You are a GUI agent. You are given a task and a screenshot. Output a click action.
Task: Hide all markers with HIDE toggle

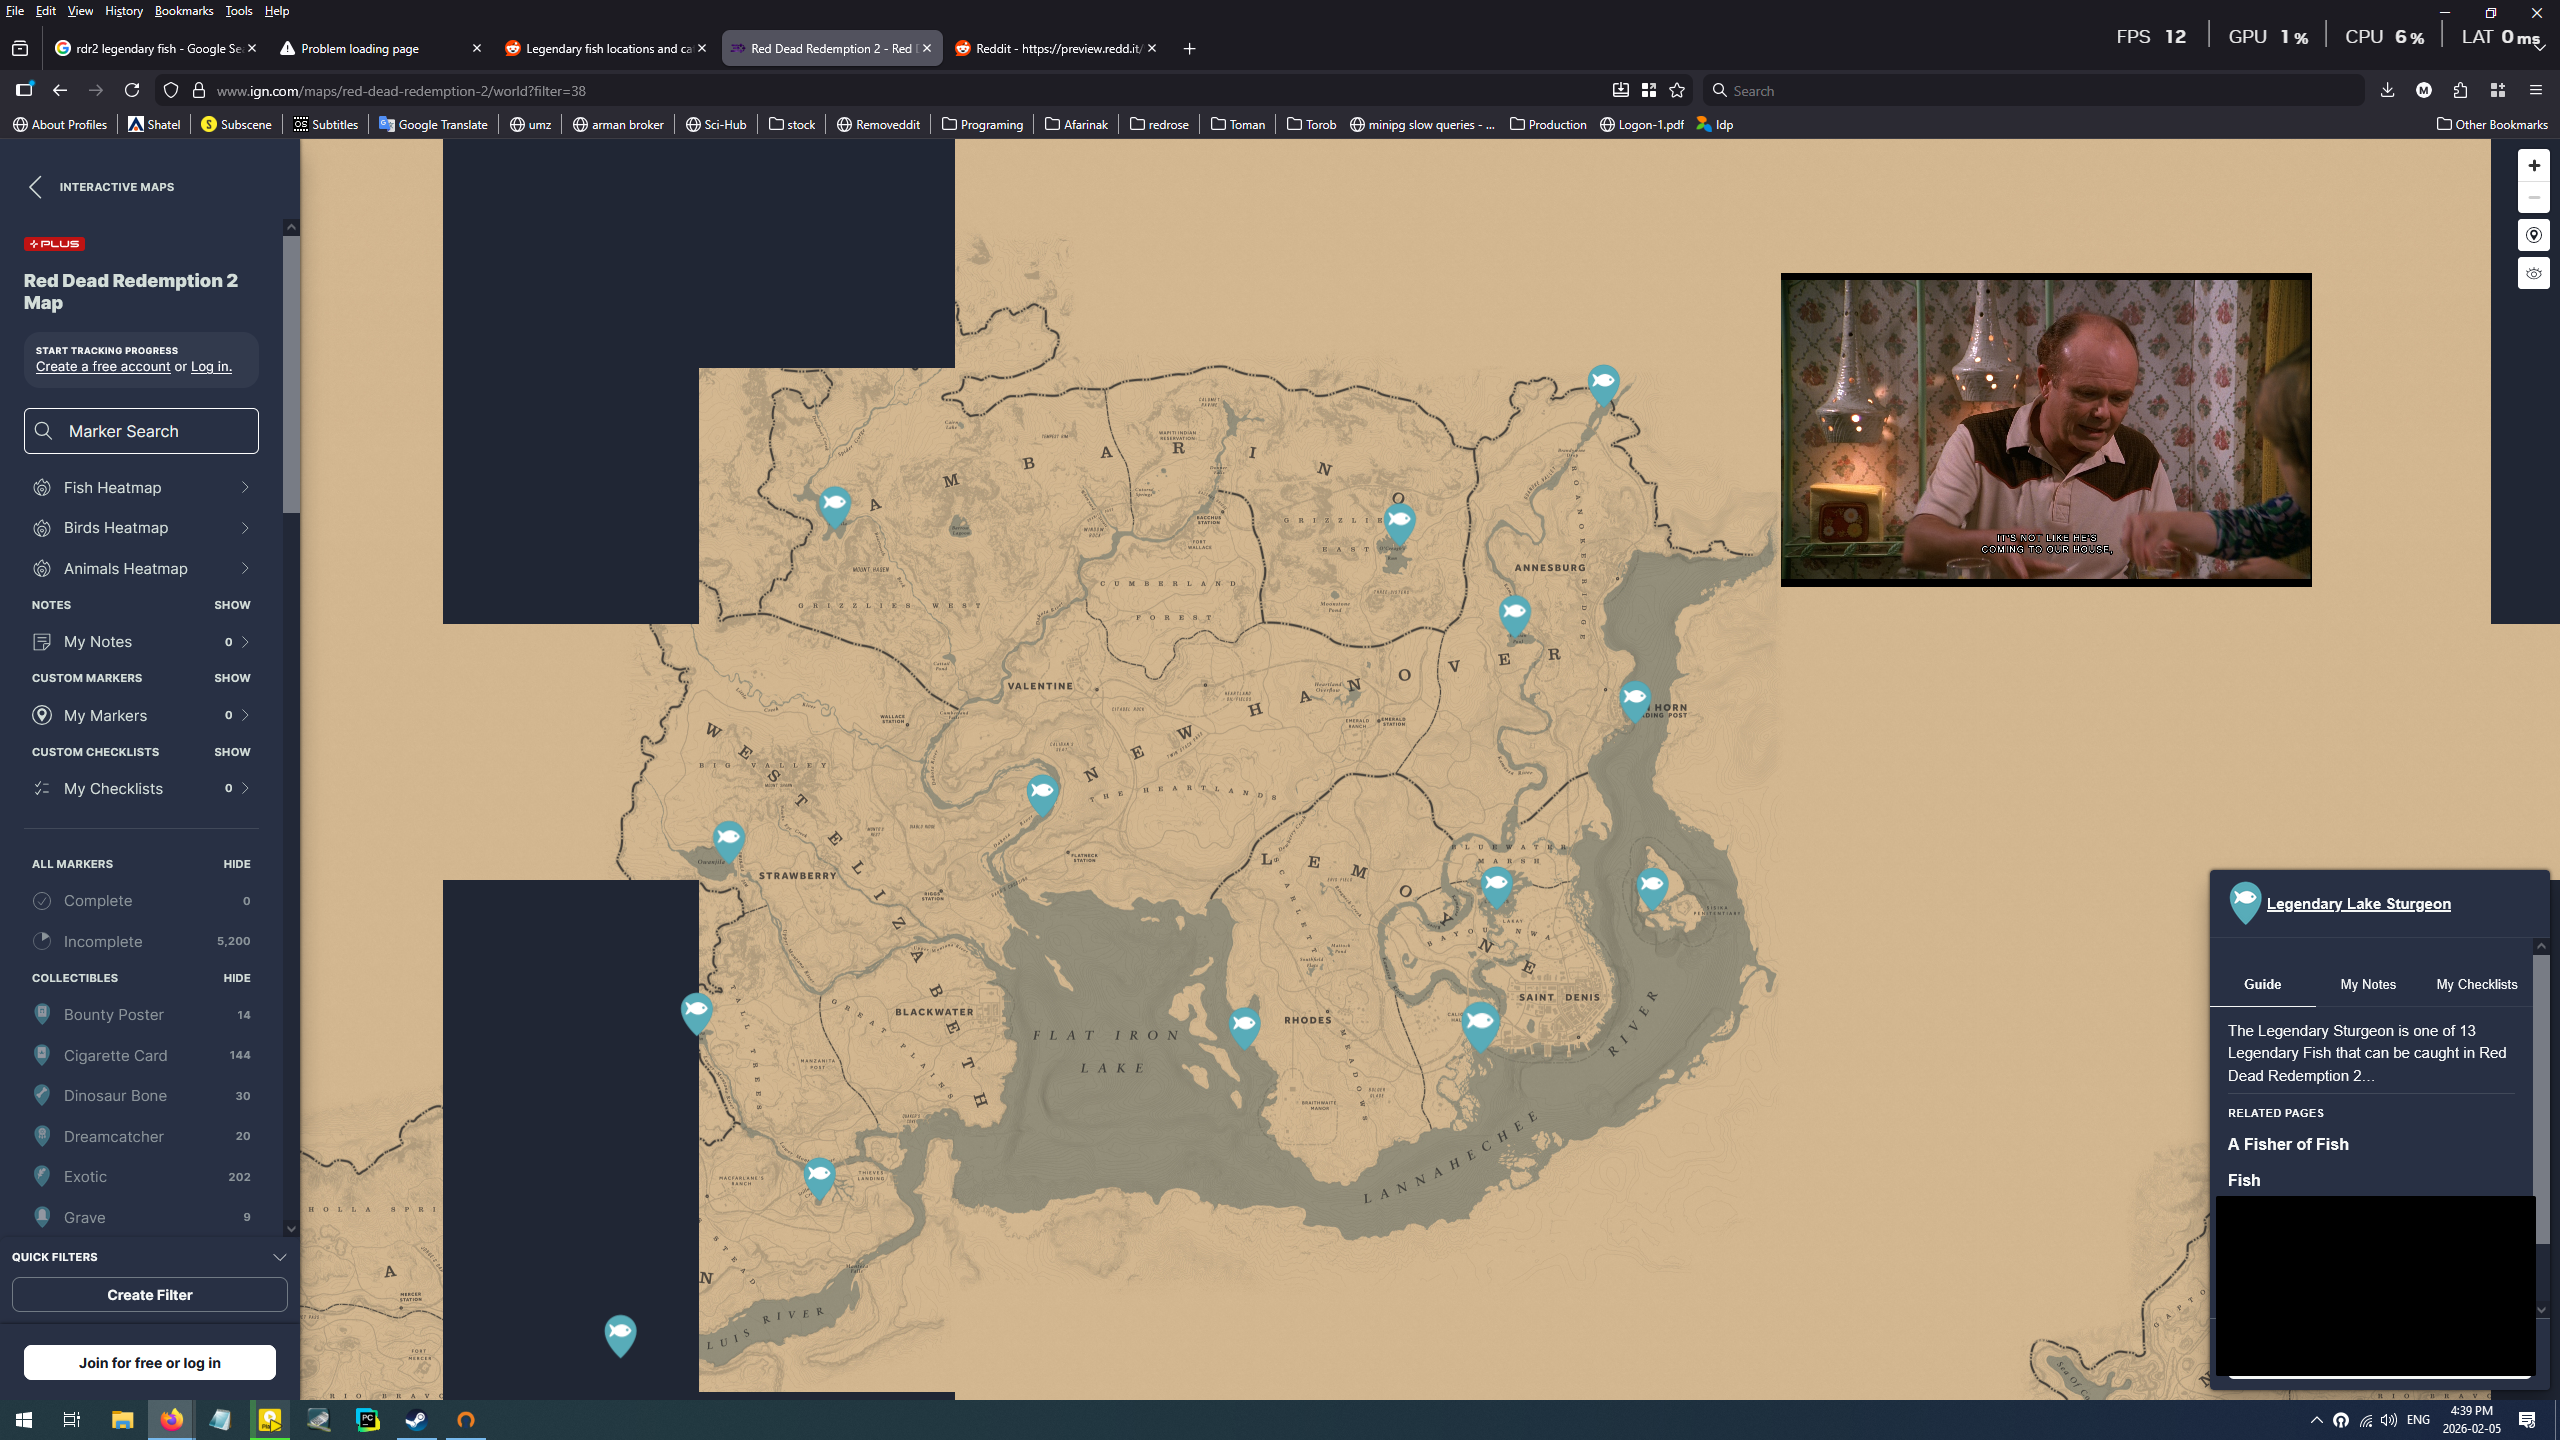237,864
